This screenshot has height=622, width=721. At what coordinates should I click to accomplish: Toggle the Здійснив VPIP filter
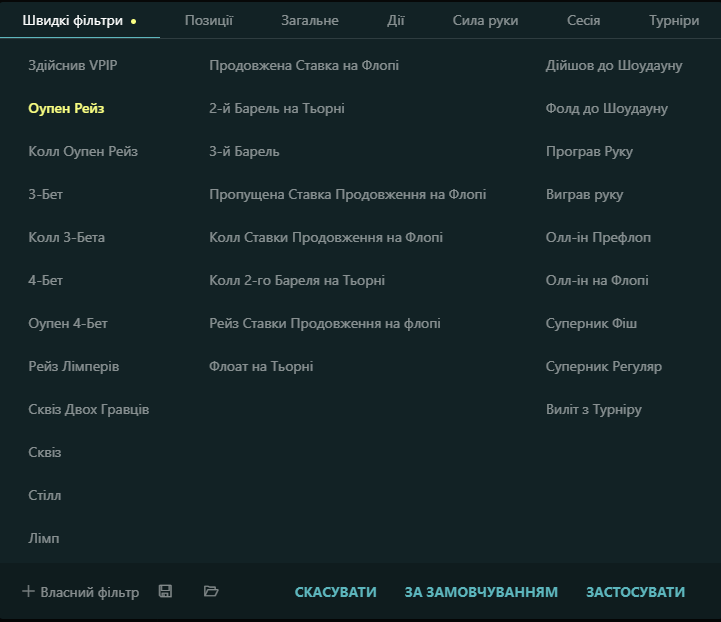[73, 65]
